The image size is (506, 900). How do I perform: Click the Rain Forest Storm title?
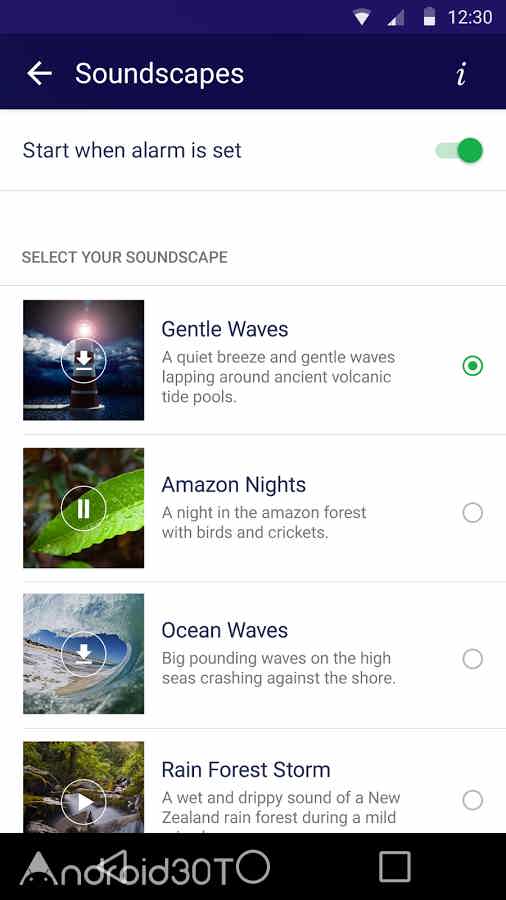[246, 770]
